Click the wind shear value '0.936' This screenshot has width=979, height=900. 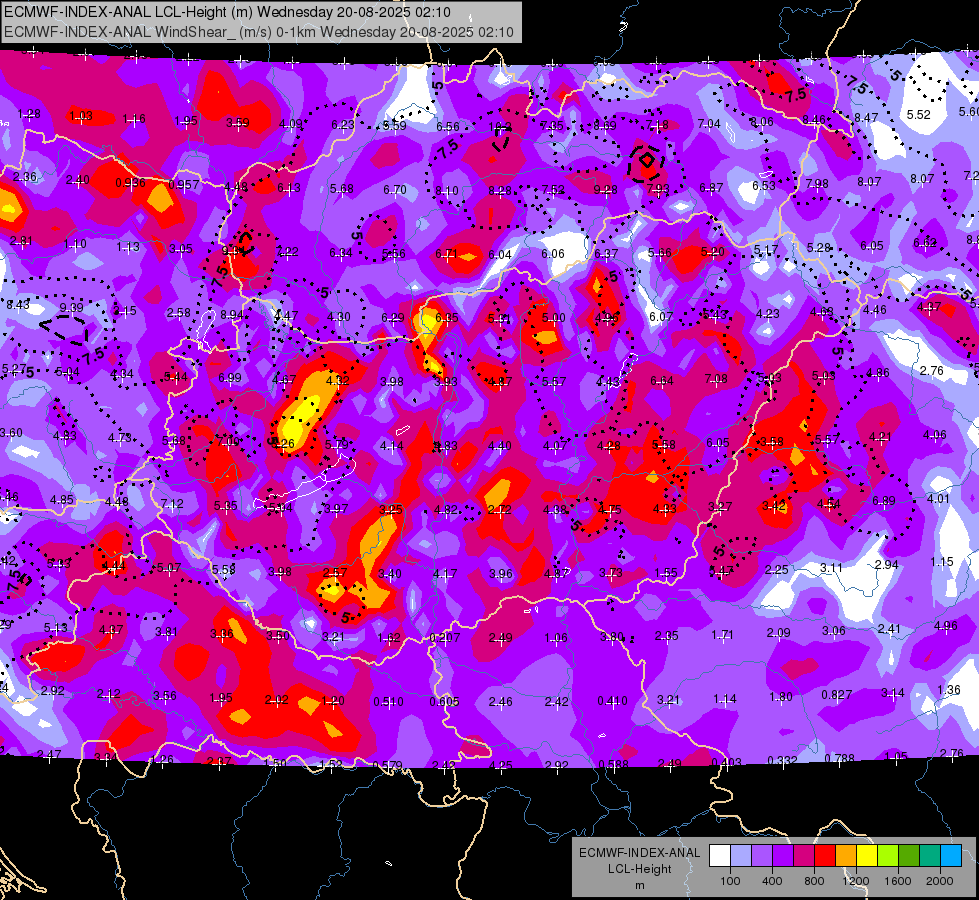(130, 183)
